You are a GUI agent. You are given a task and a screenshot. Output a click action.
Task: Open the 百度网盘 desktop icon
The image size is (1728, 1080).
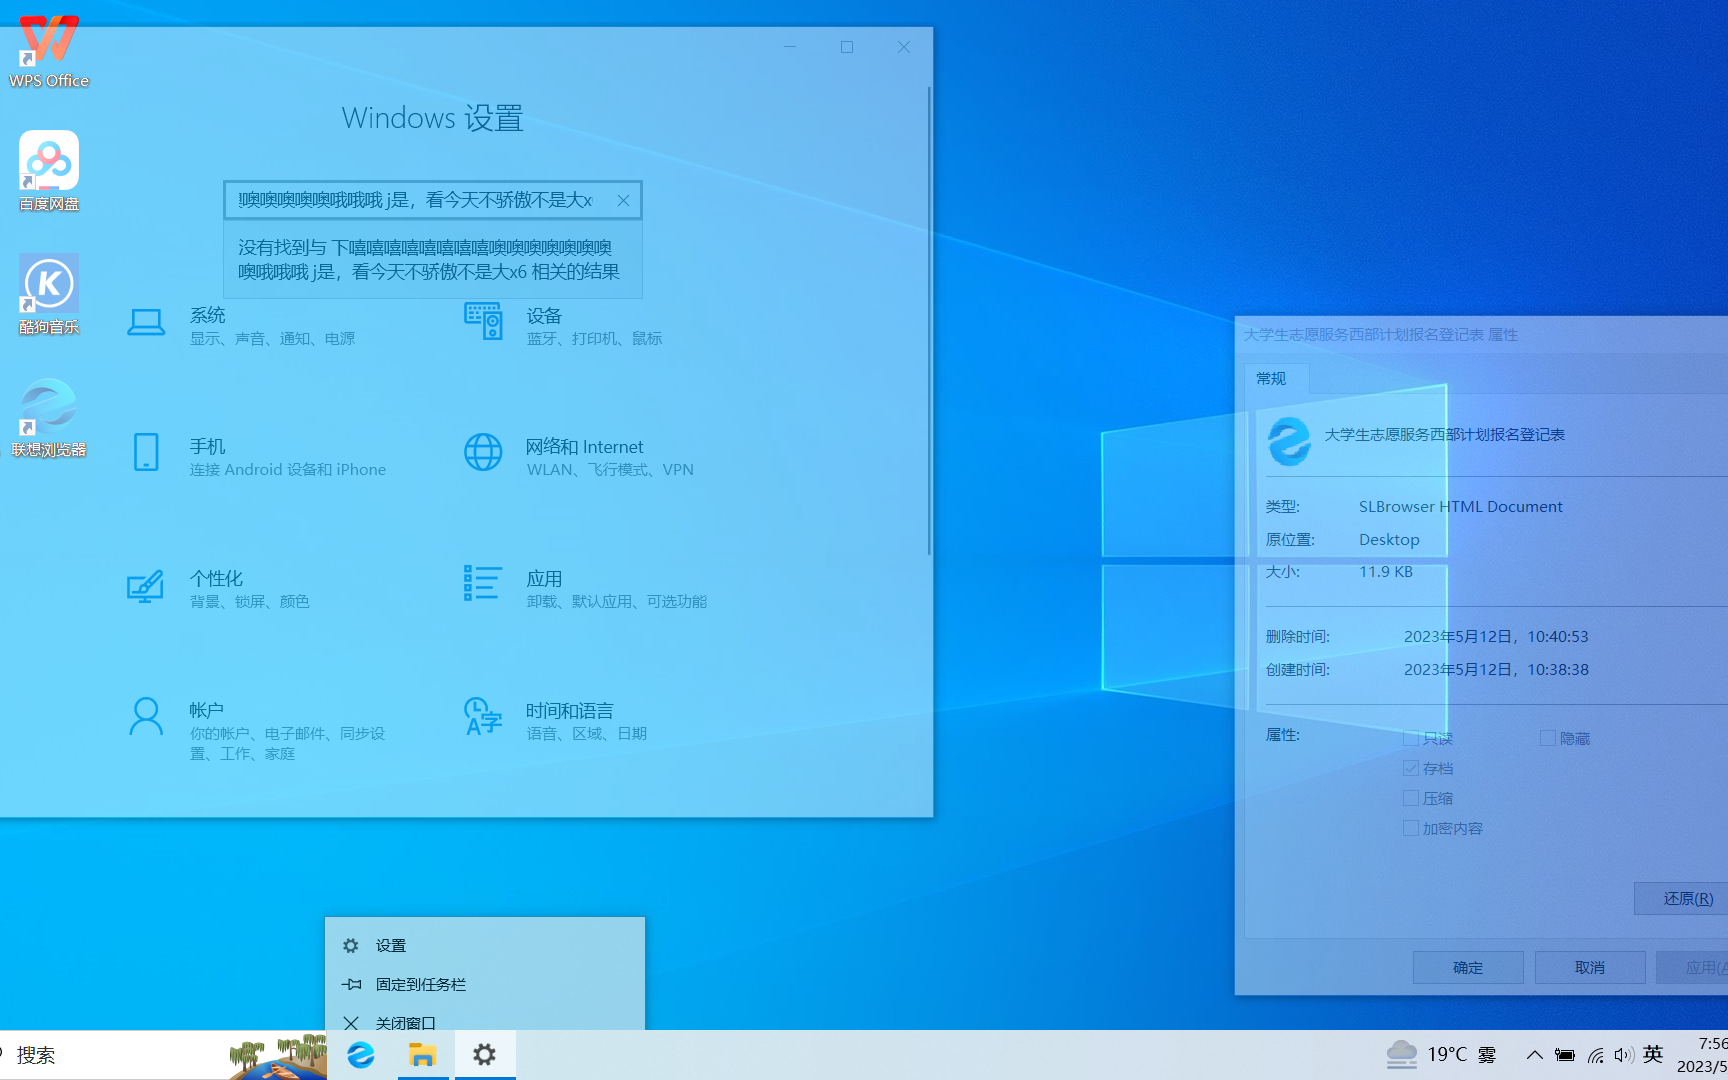point(49,171)
